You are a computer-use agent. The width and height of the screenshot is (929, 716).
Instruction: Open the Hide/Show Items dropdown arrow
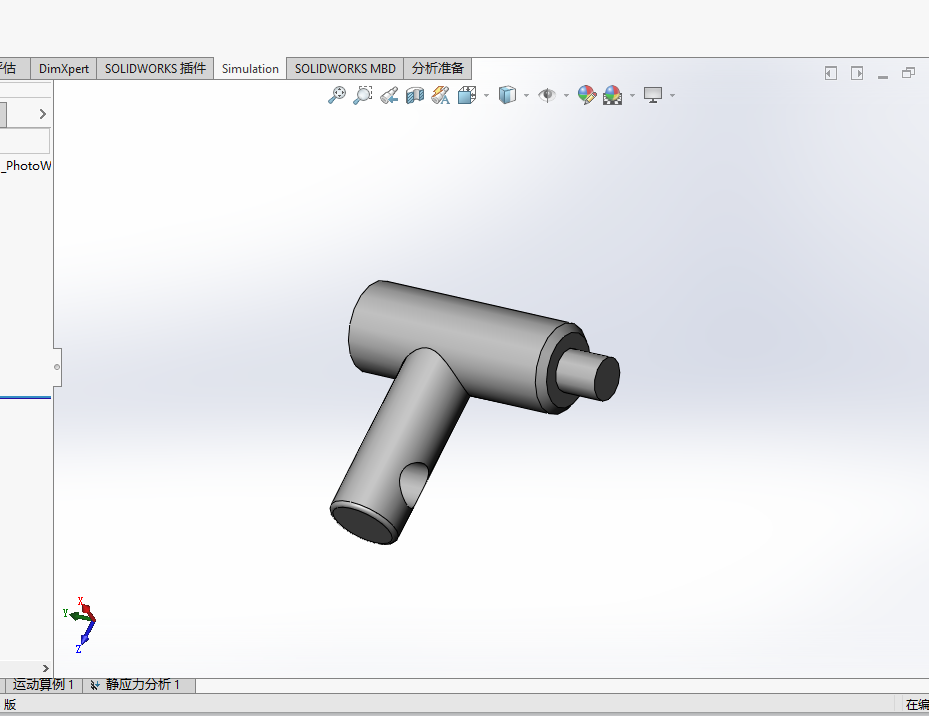566,95
